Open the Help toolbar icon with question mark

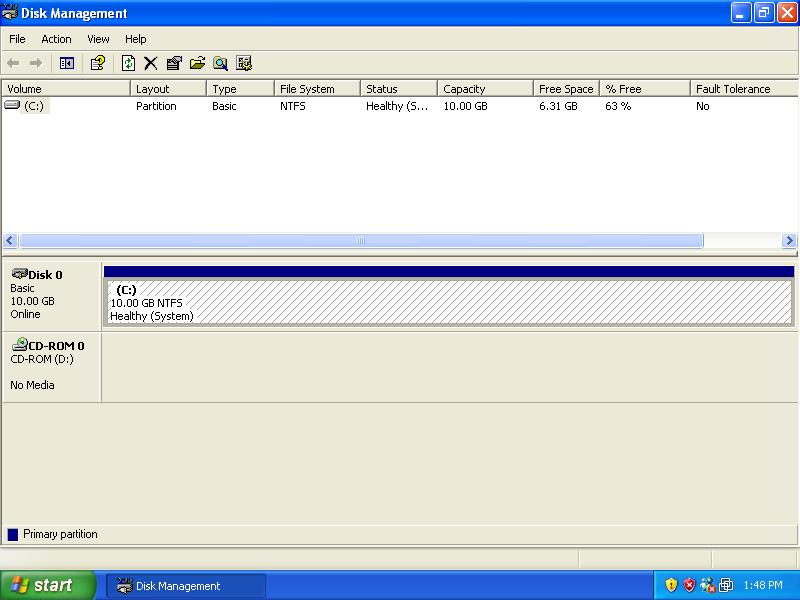(97, 63)
